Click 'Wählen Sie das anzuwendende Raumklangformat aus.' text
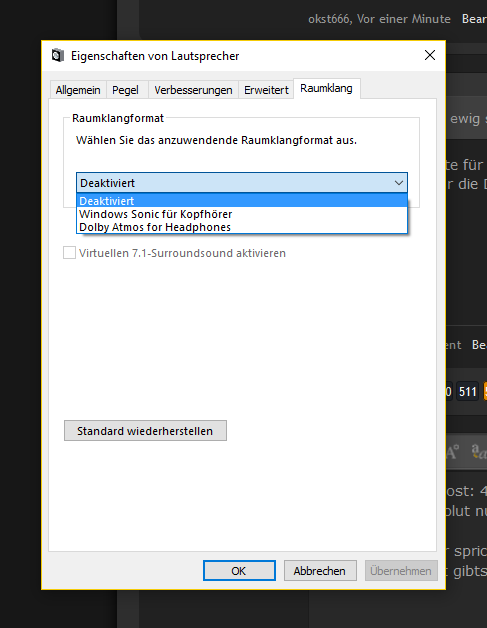487x628 pixels. [x=216, y=140]
